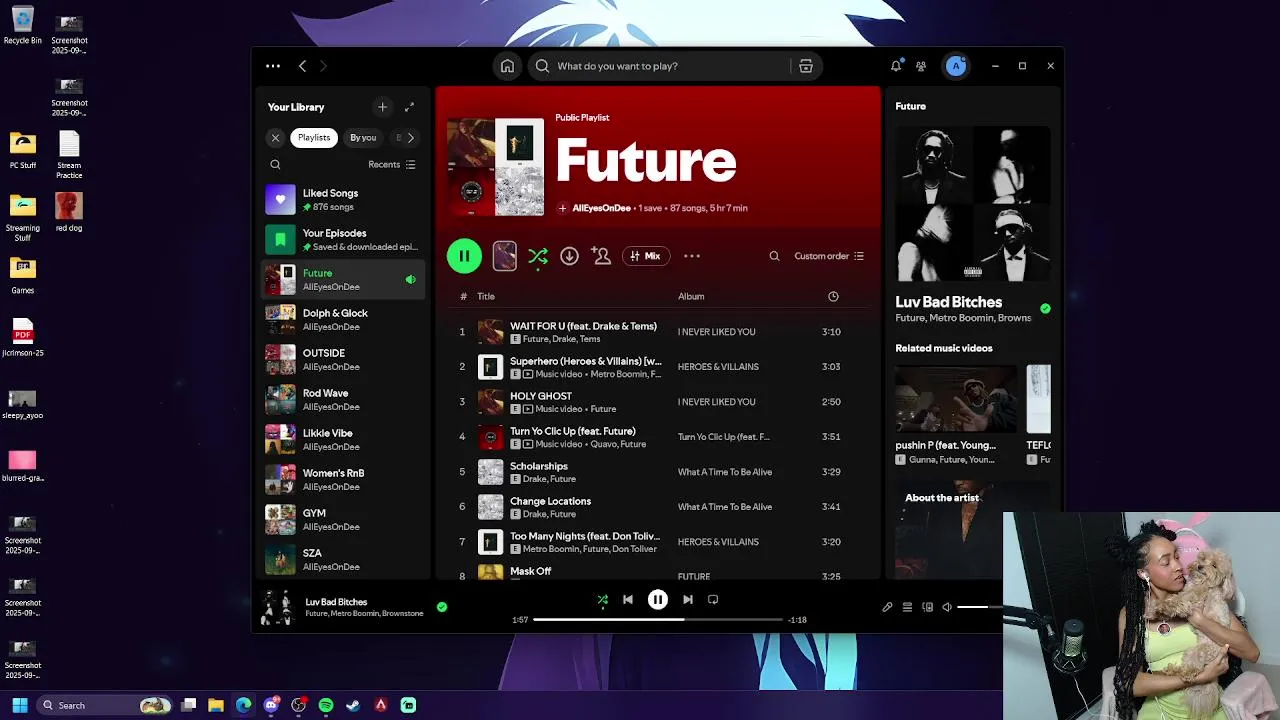Mute audio with the speaker icon

tap(947, 607)
